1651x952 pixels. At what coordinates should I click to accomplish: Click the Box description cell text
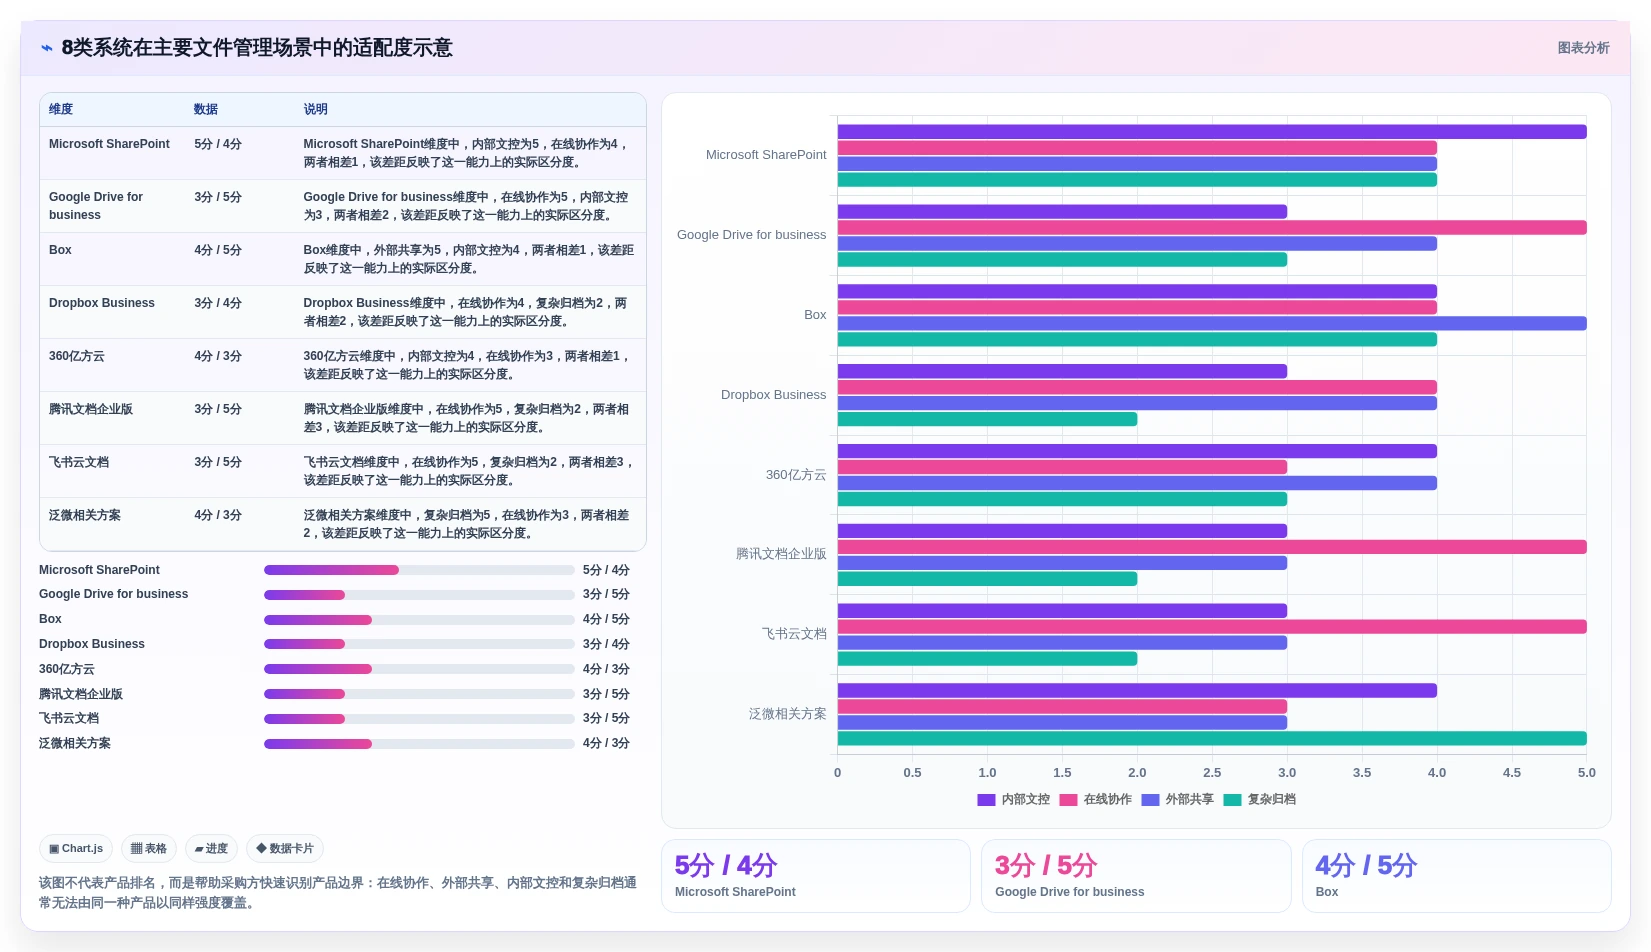(x=468, y=259)
